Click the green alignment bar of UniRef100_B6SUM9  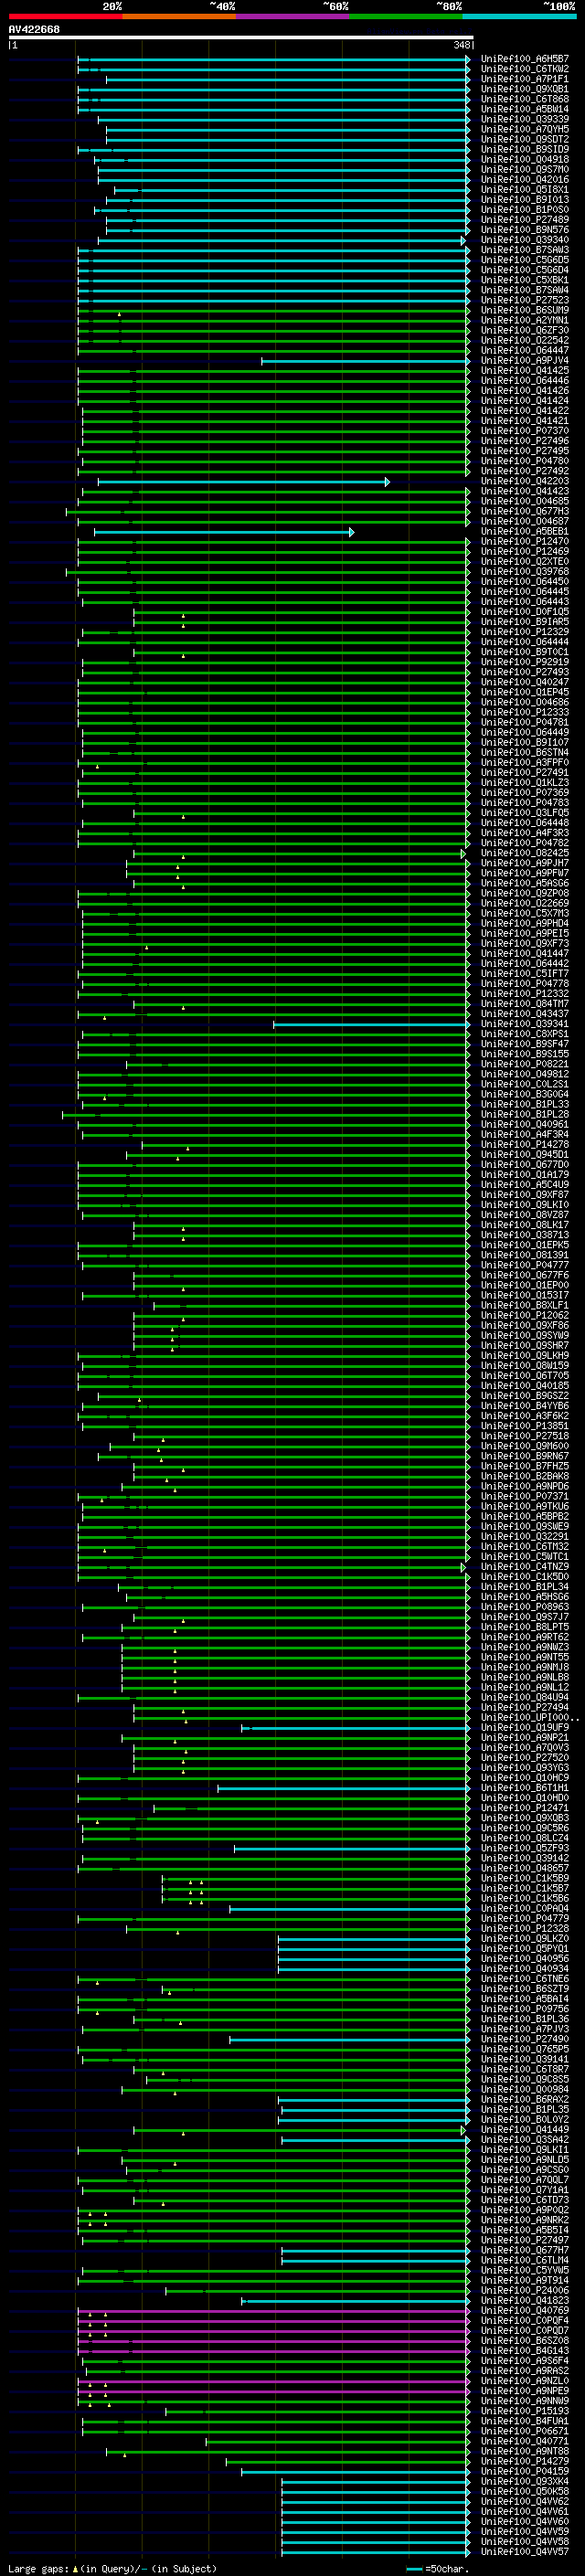tap(273, 310)
